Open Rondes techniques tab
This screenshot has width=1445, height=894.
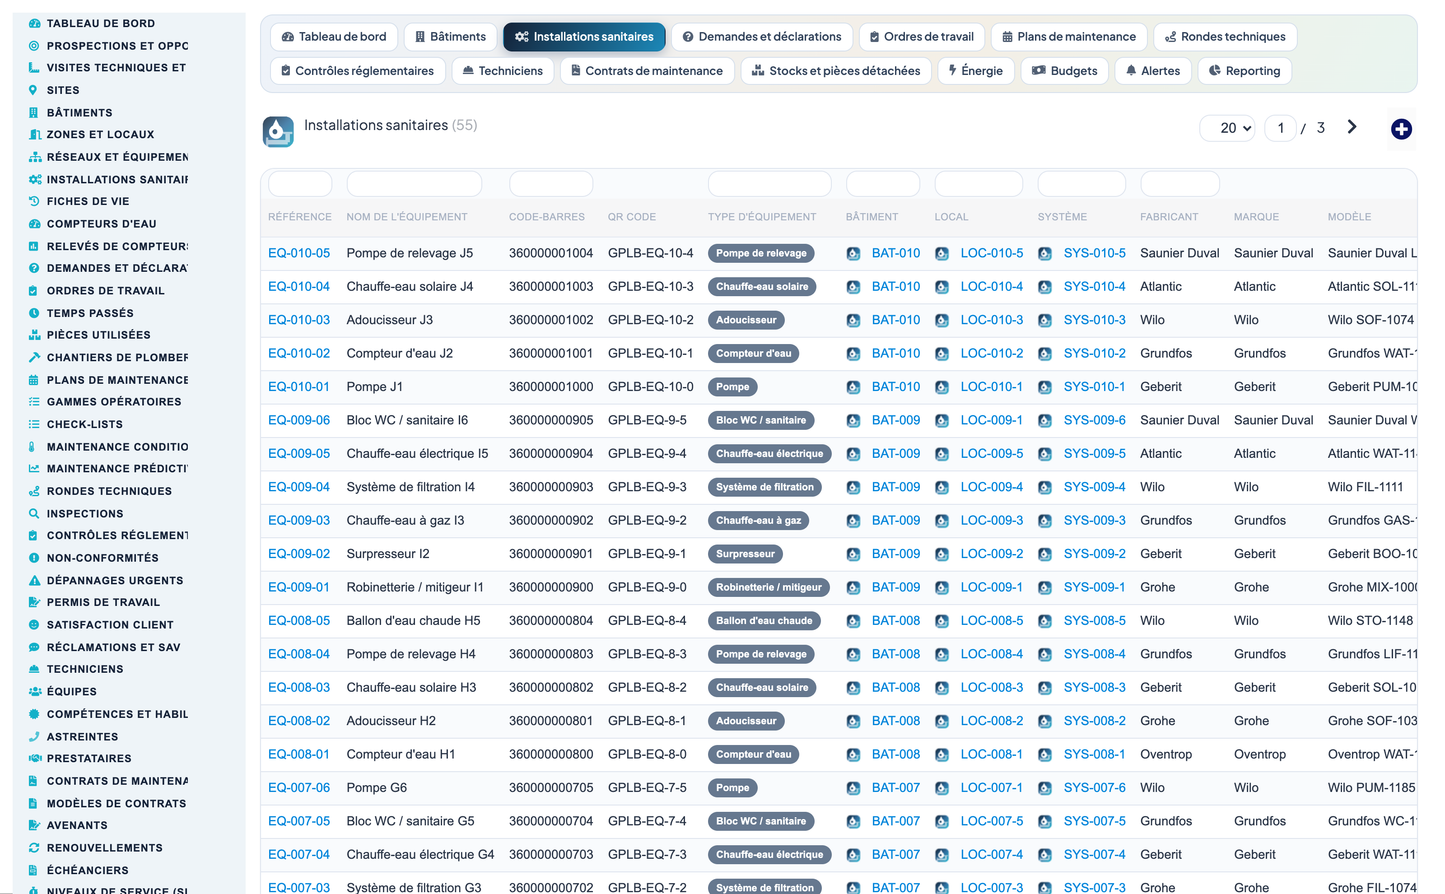pyautogui.click(x=1225, y=37)
